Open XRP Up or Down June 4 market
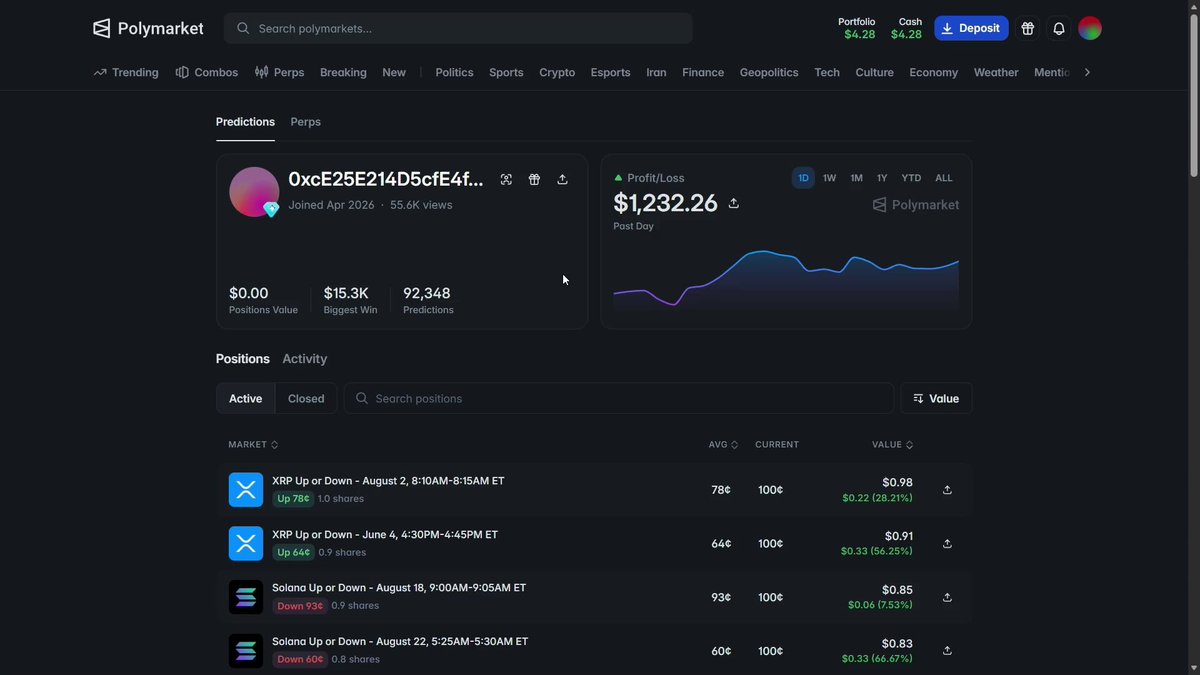The height and width of the screenshot is (675, 1200). coord(385,535)
